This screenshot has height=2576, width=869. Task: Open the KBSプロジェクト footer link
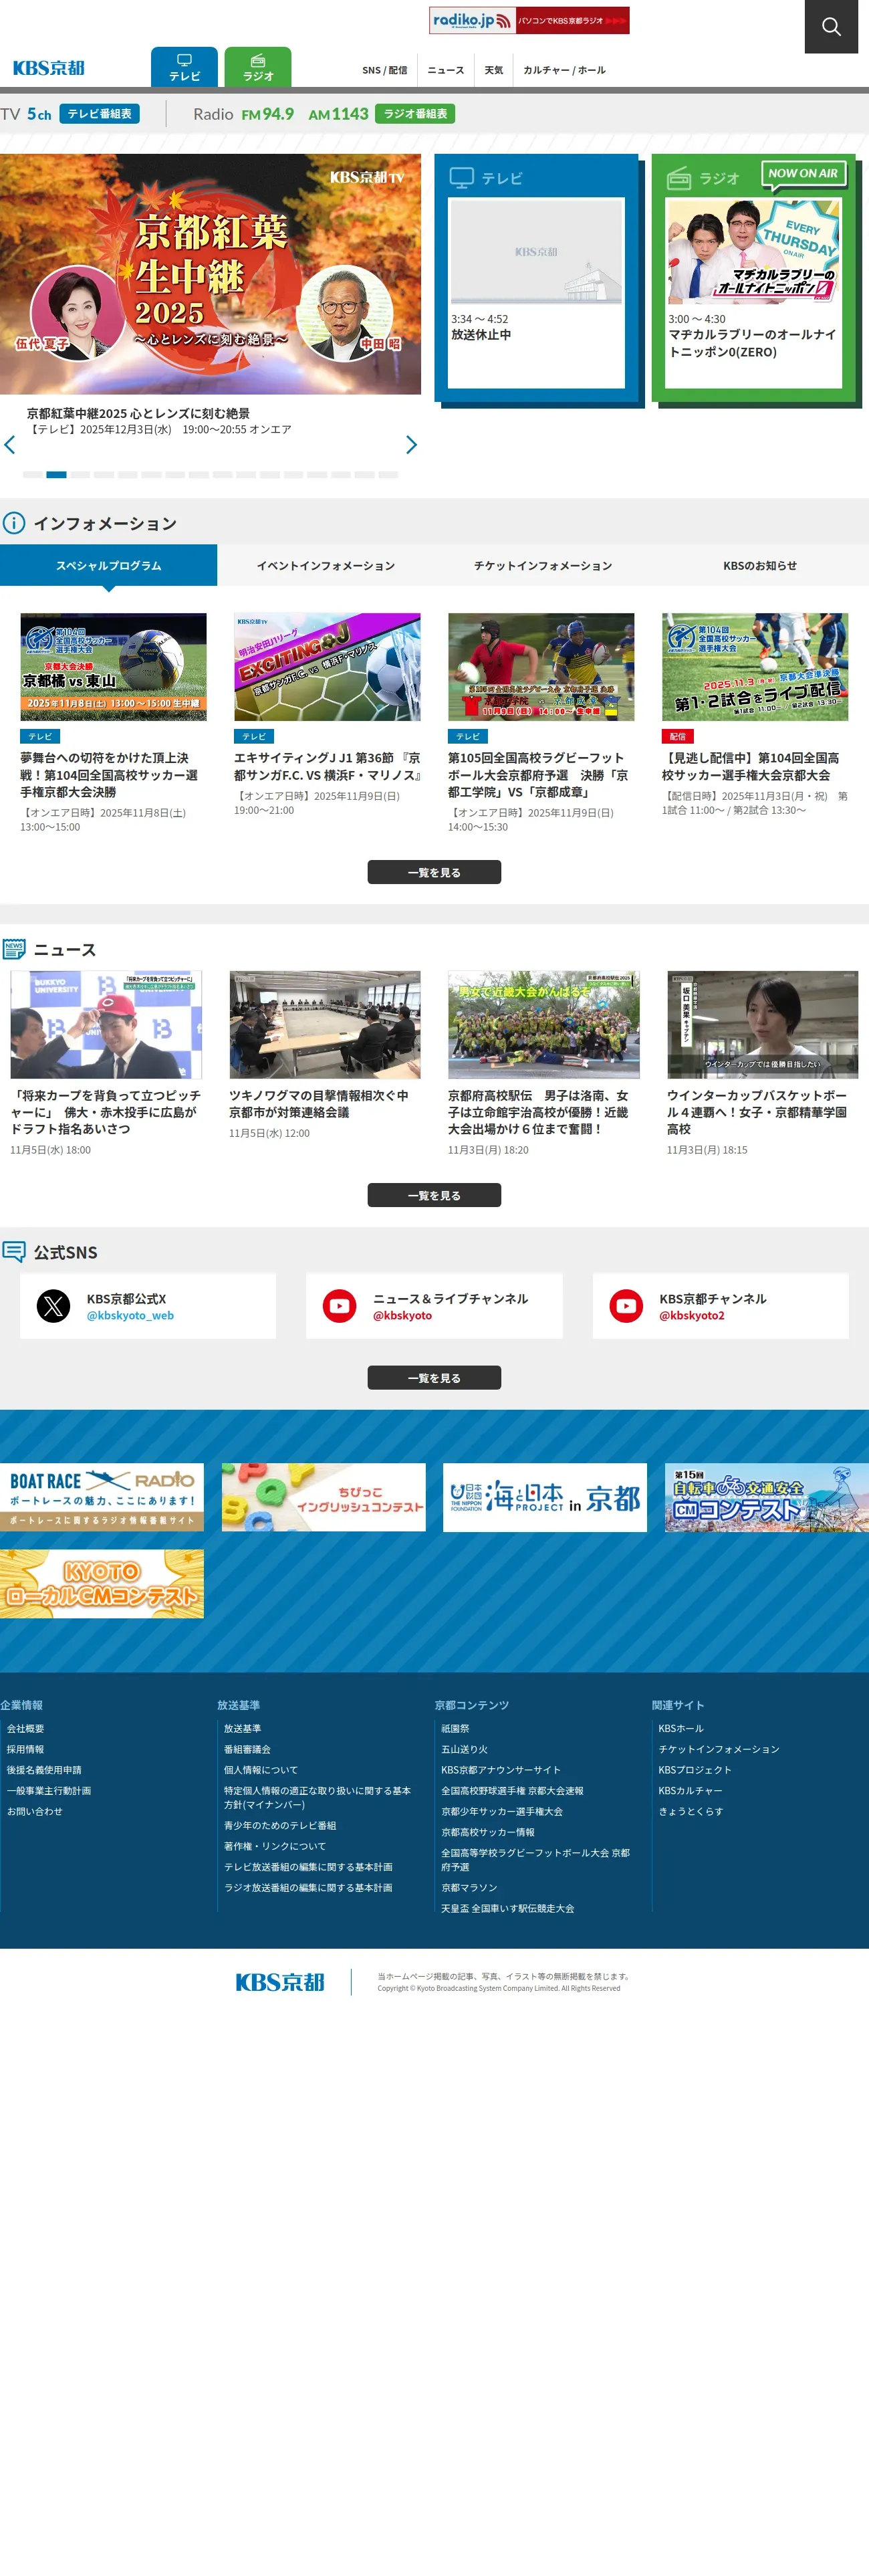(695, 1770)
